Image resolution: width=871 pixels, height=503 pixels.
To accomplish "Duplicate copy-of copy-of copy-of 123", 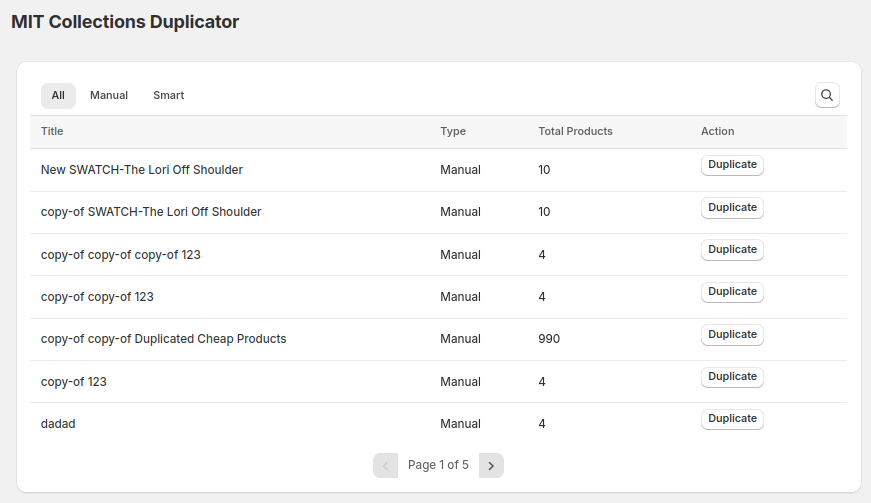I will (x=732, y=250).
